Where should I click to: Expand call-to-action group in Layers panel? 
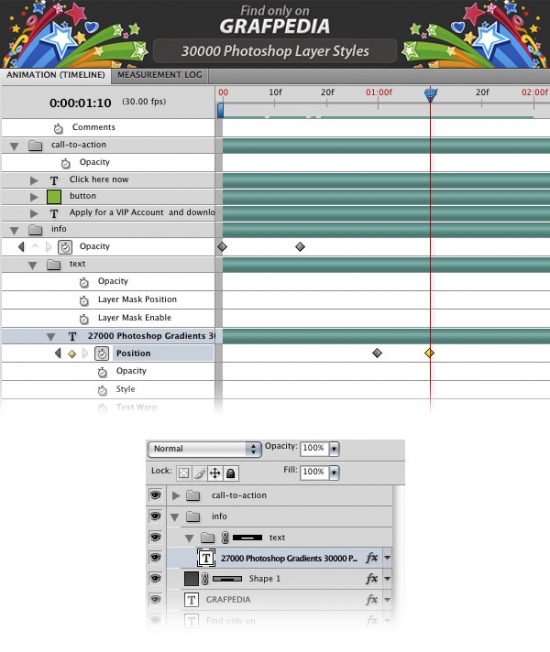click(176, 496)
